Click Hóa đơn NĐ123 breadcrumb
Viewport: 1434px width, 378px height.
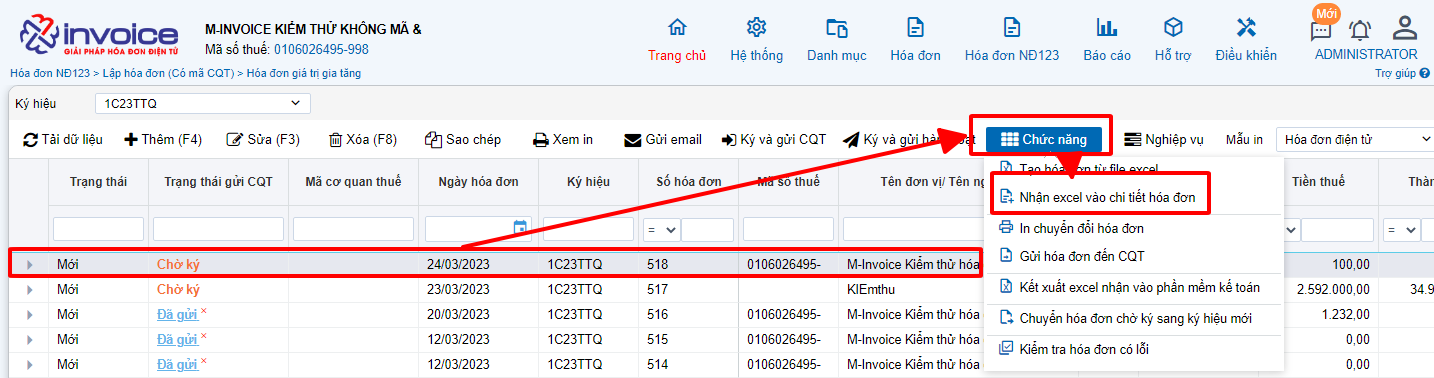click(x=50, y=73)
